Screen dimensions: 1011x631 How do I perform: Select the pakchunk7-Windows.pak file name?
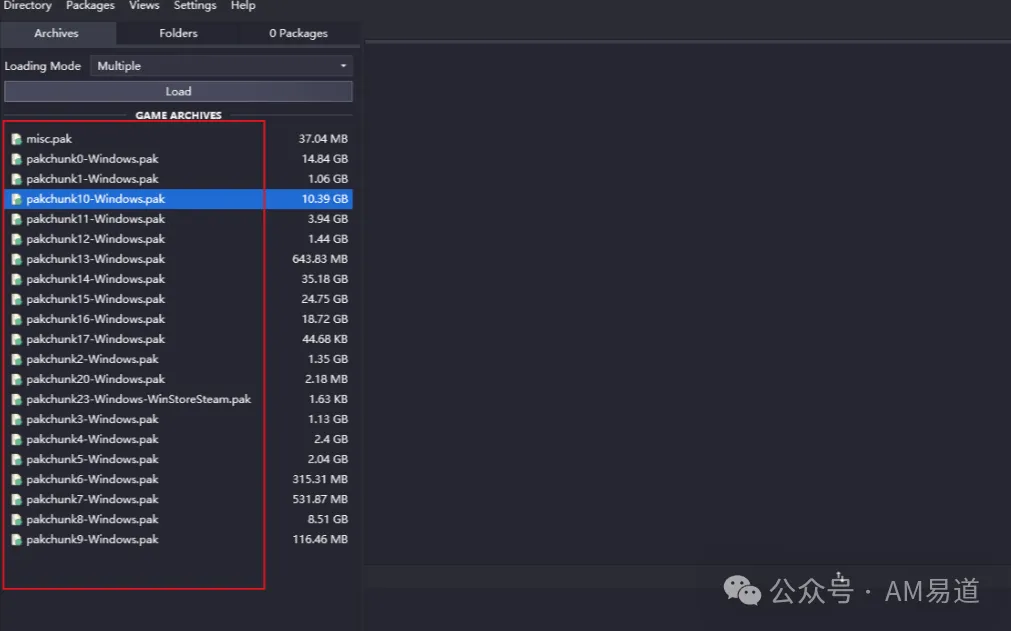click(x=92, y=500)
